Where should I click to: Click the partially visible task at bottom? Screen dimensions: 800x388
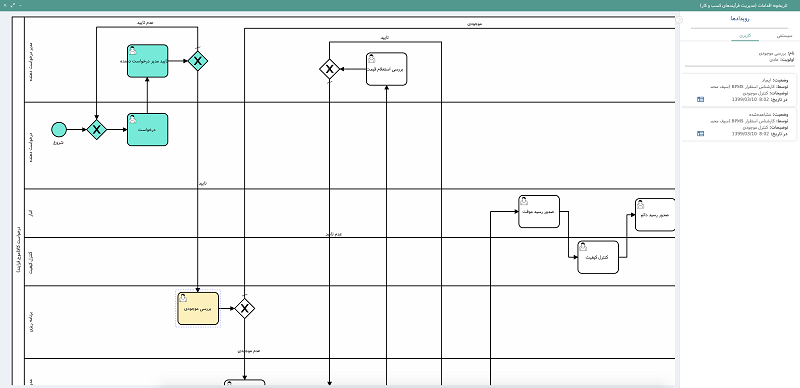pos(245,383)
